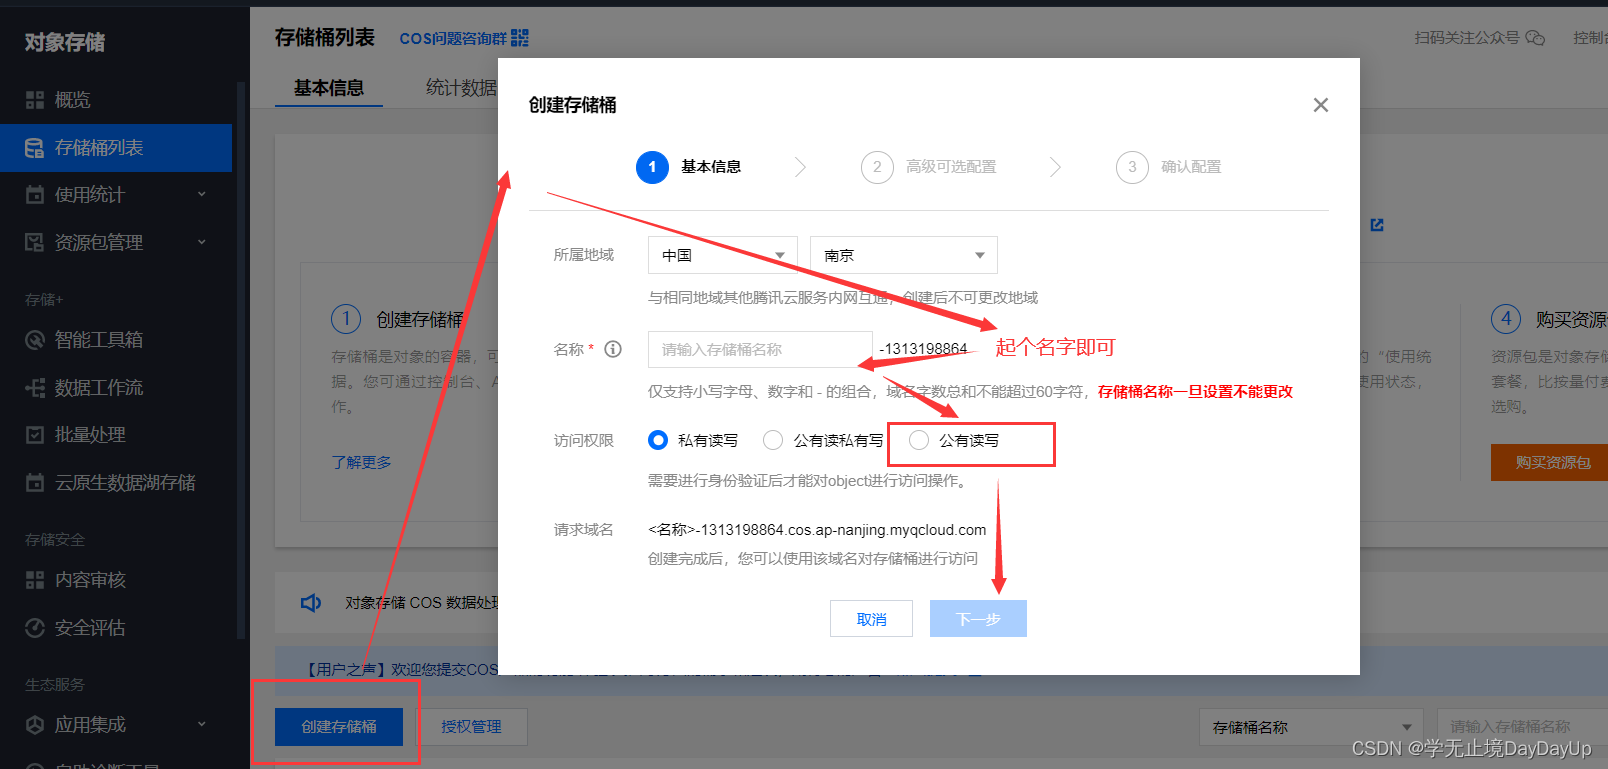This screenshot has width=1608, height=769.
Task: Select the 私有读写 access radio button
Action: tap(658, 440)
